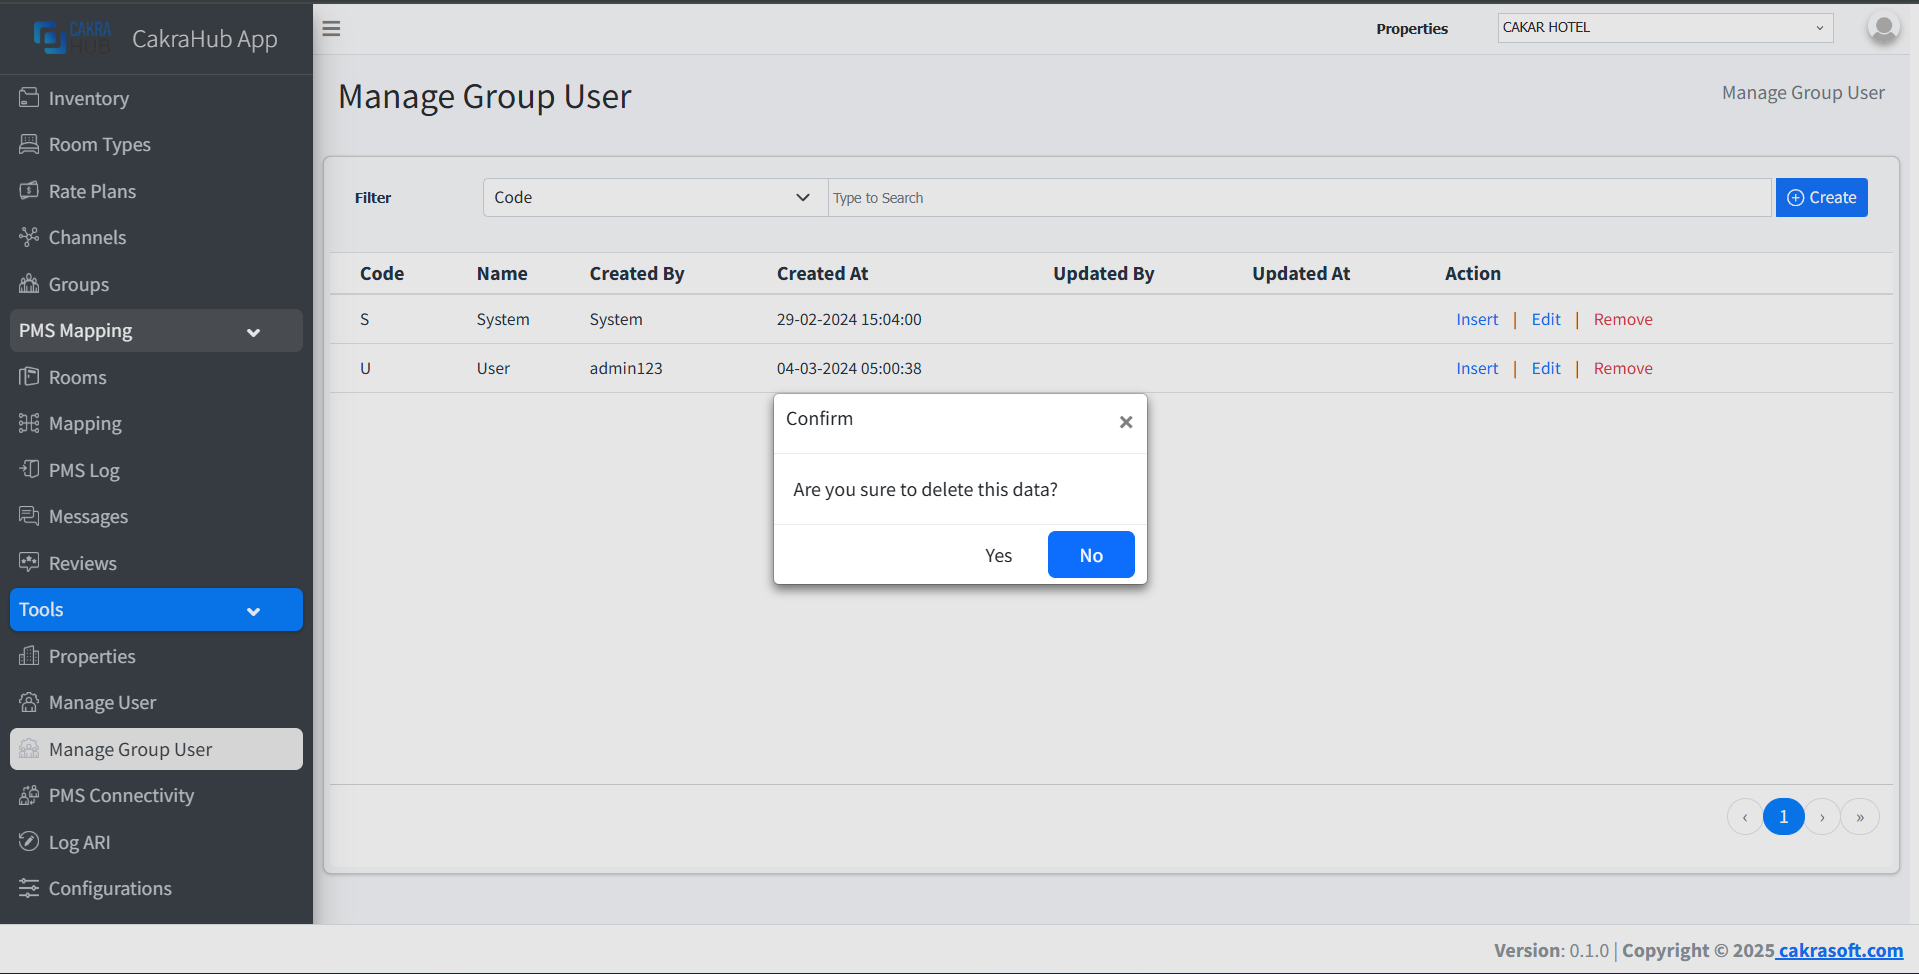Click the hamburger menu to collapse sidebar
1919x974 pixels.
331,28
